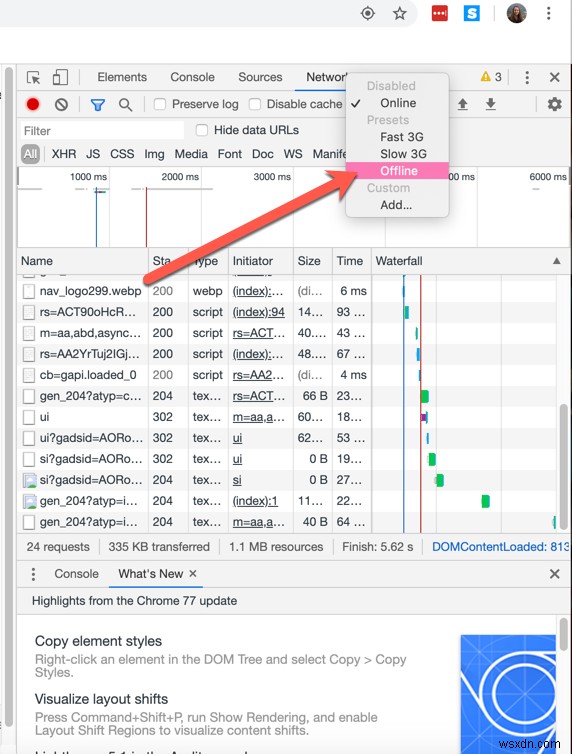
Task: Open the red extension icon
Action: point(439,13)
